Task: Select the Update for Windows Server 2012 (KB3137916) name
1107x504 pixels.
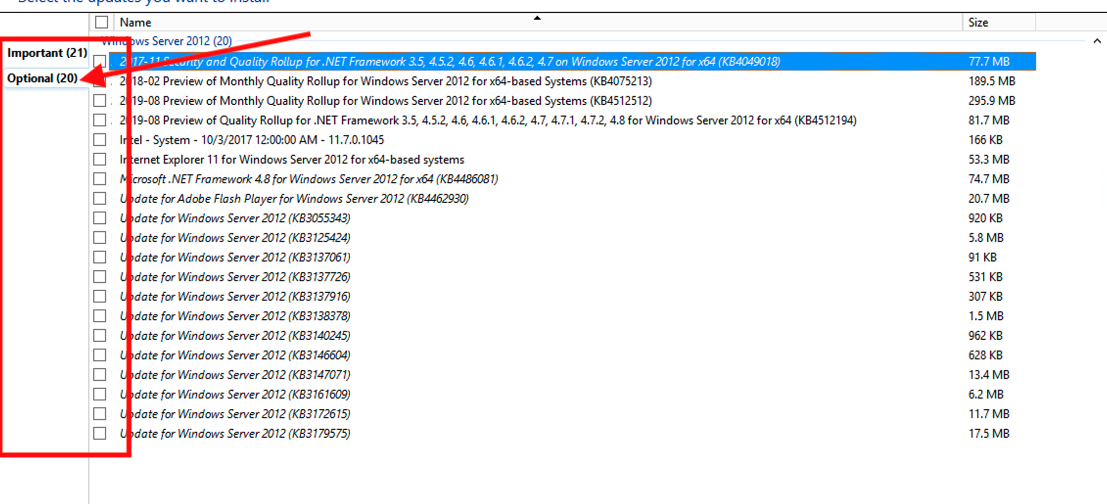Action: (235, 296)
